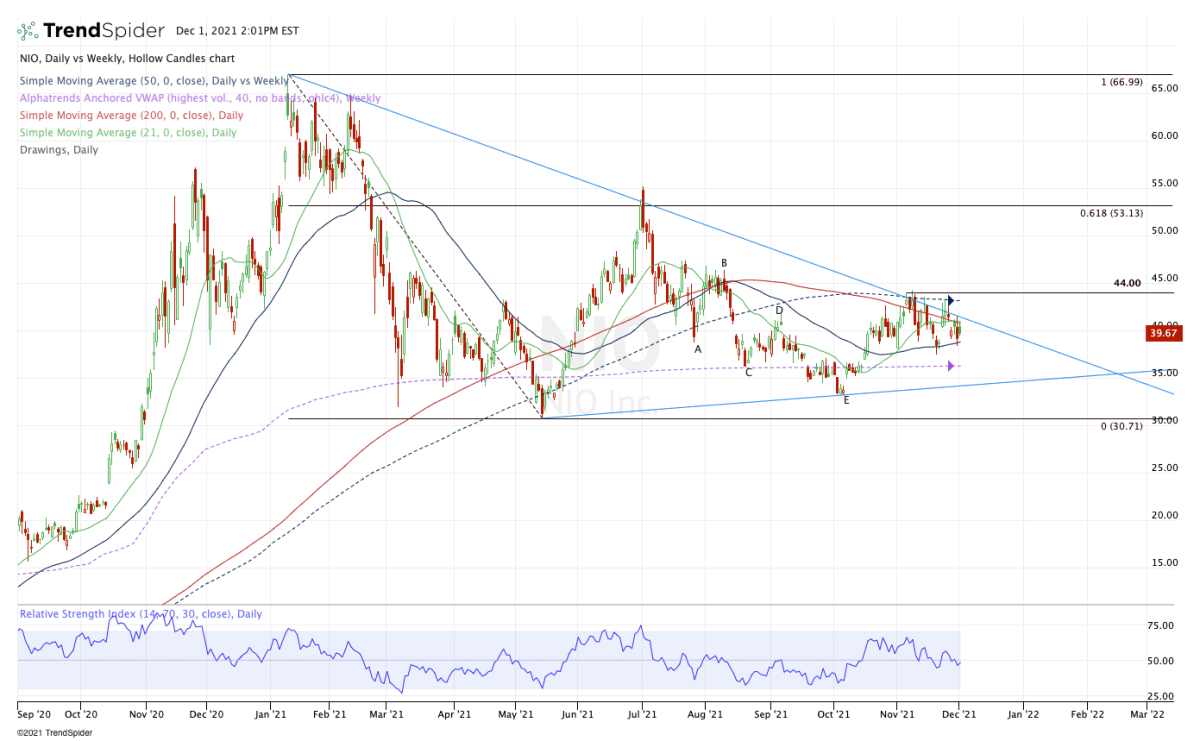Click the purple VWAP arrow marker
This screenshot has width=1200, height=741.
[x=950, y=365]
